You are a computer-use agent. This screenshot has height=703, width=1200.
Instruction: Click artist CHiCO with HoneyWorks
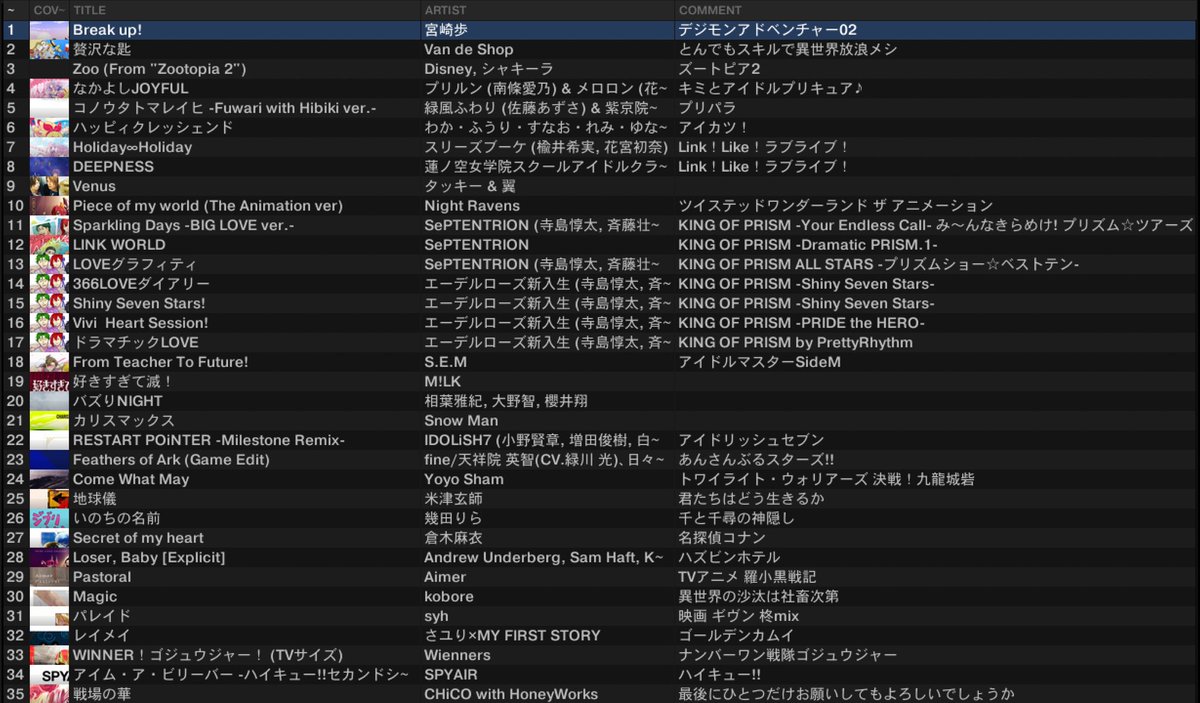(511, 694)
